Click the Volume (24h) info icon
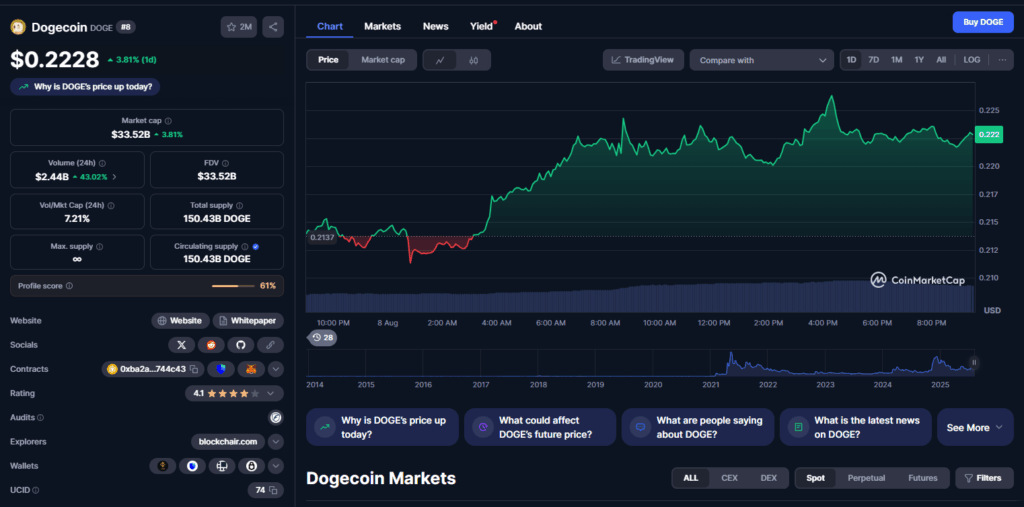Screen dimensions: 1024x507 click(x=102, y=163)
